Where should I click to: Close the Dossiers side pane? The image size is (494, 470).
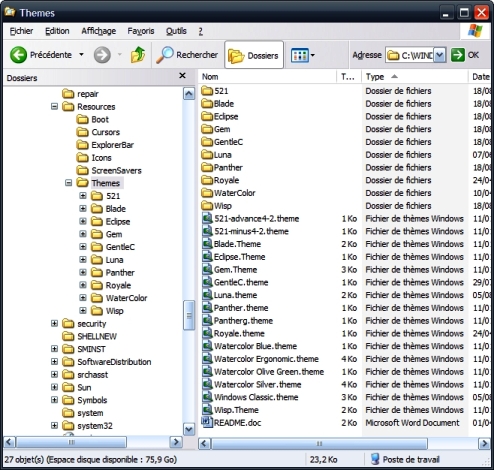(x=182, y=76)
